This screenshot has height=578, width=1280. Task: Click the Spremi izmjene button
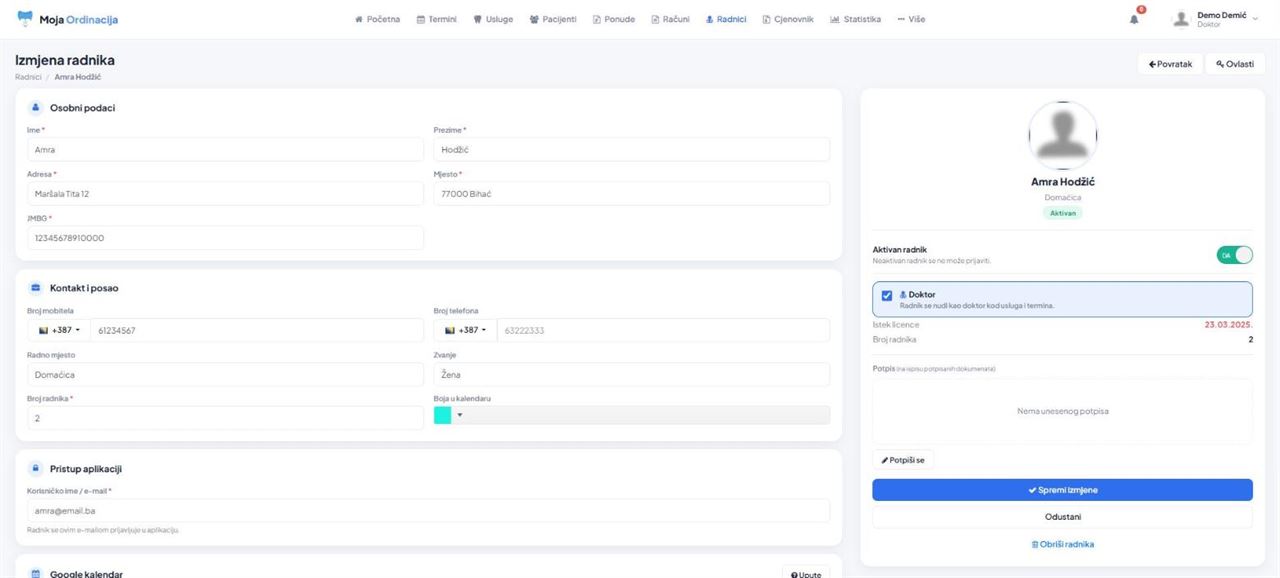pos(1062,490)
